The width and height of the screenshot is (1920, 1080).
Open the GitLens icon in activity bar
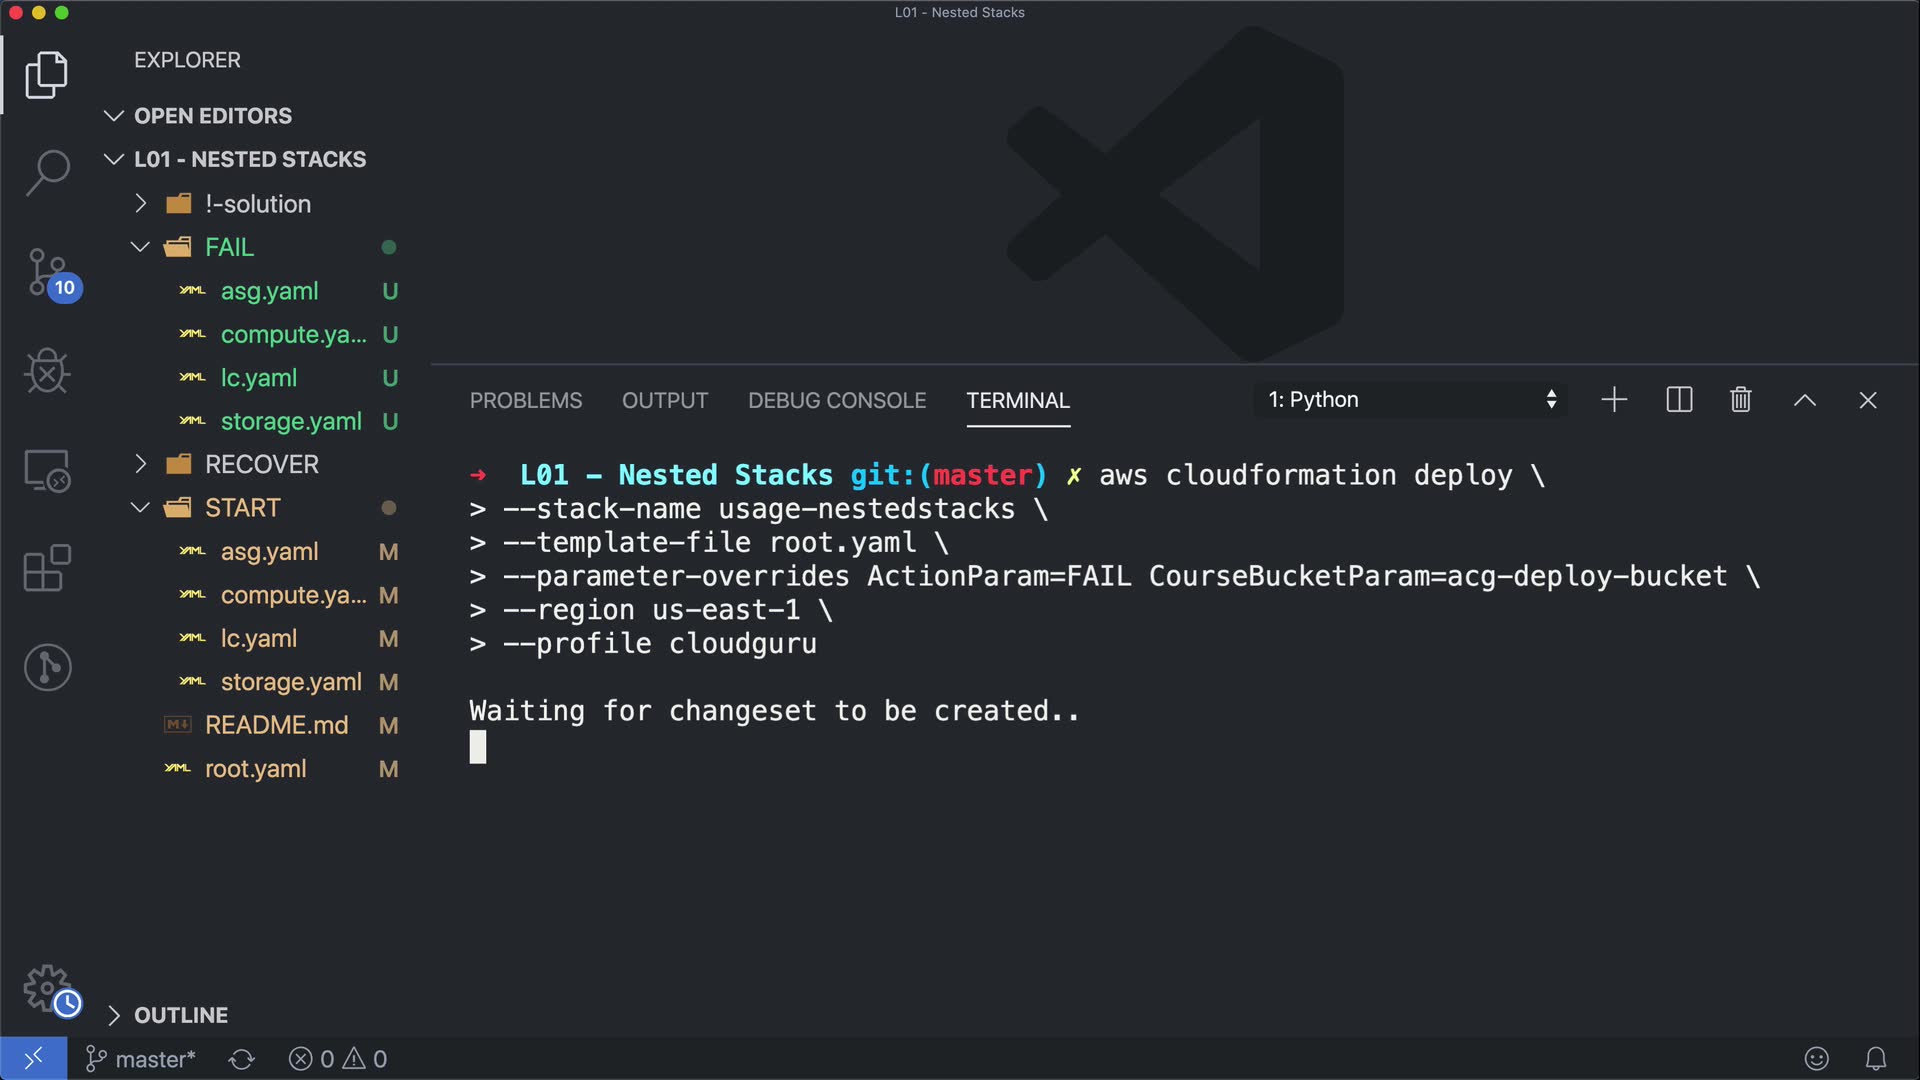click(47, 667)
